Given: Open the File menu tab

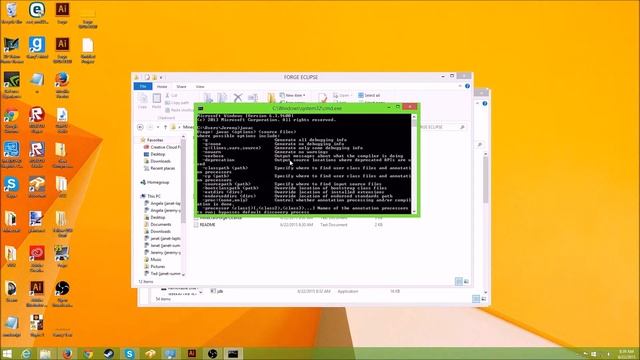Looking at the screenshot, I should coord(143,87).
